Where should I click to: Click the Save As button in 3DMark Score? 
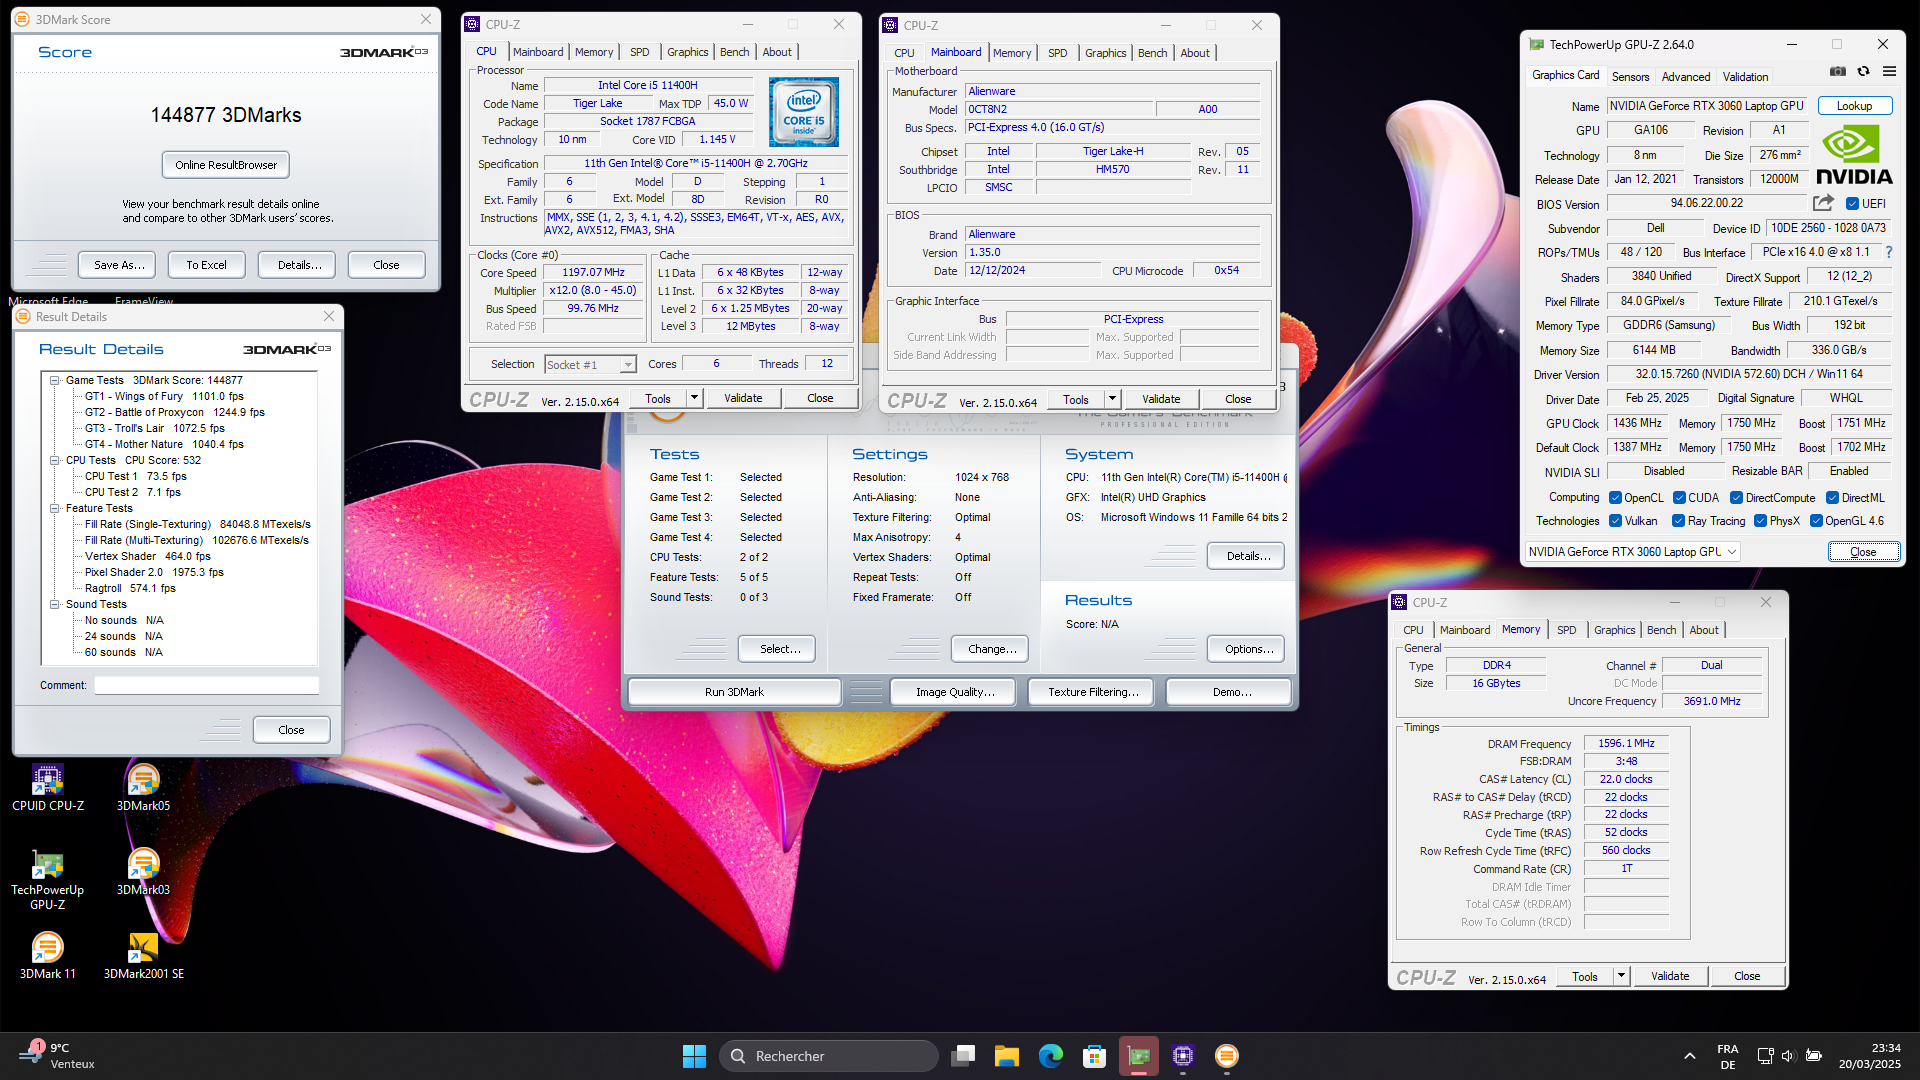(119, 265)
